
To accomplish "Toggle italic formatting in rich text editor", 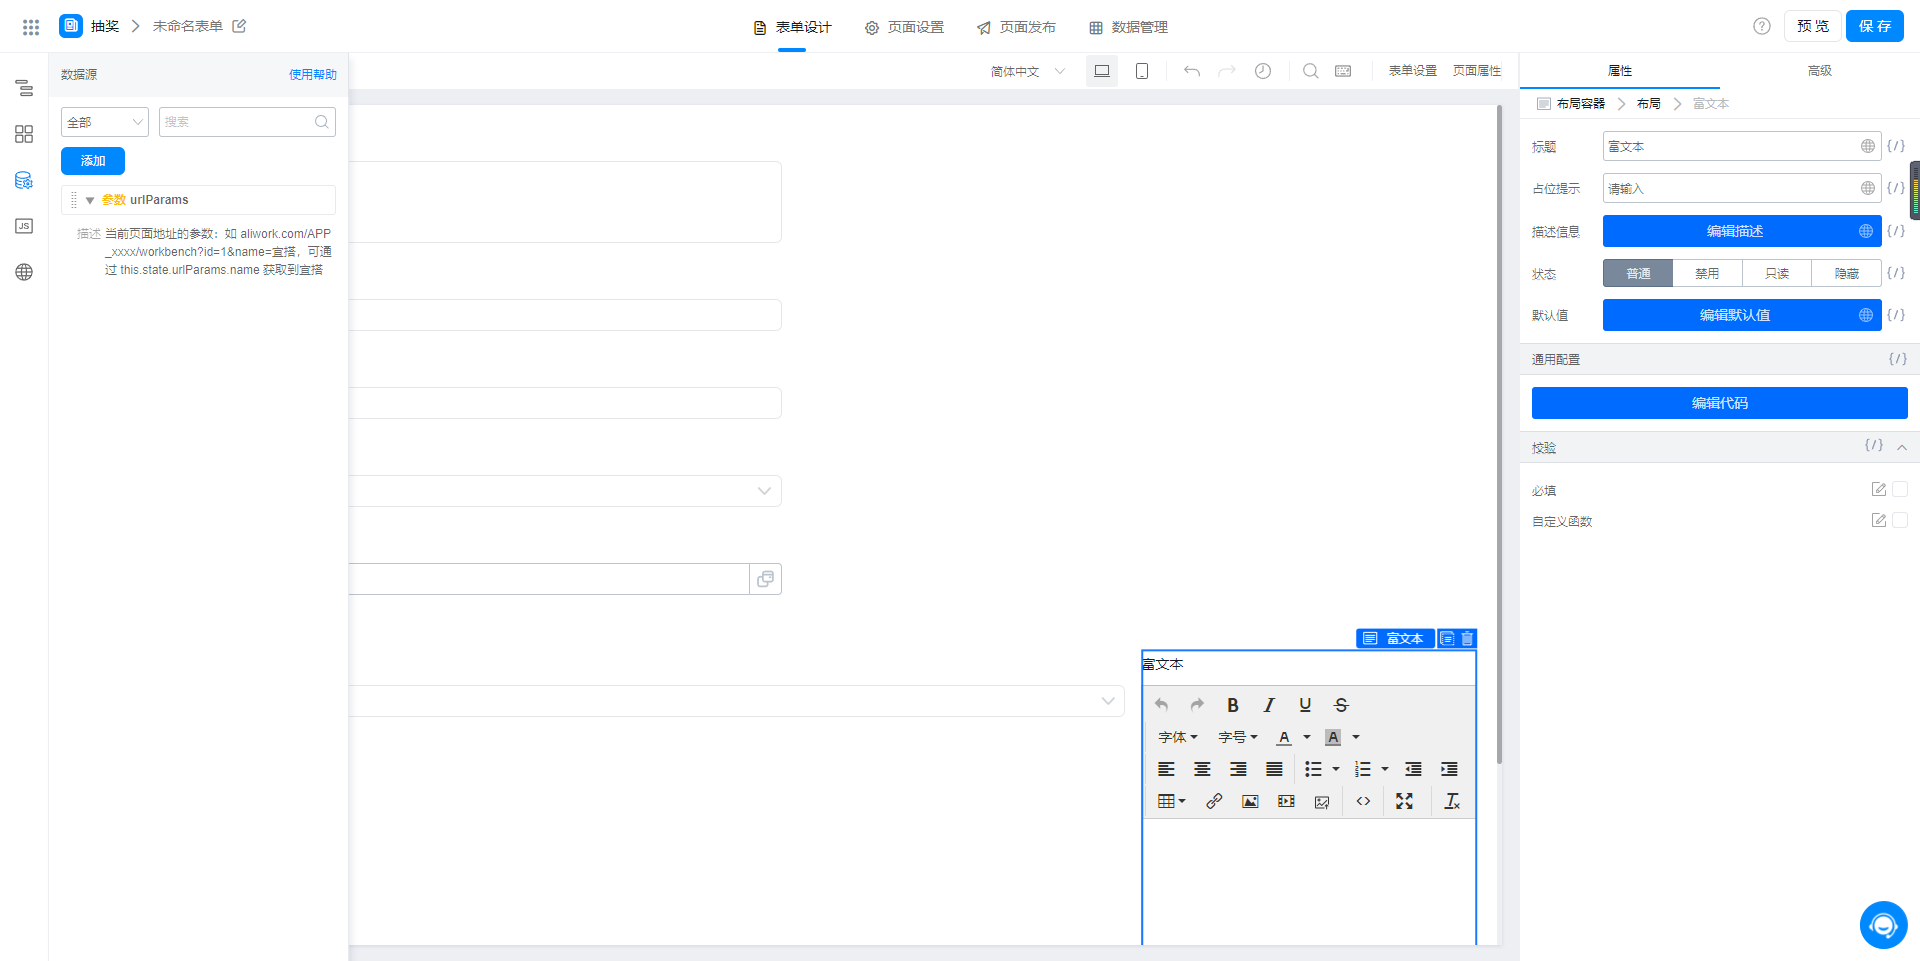I will [1269, 705].
